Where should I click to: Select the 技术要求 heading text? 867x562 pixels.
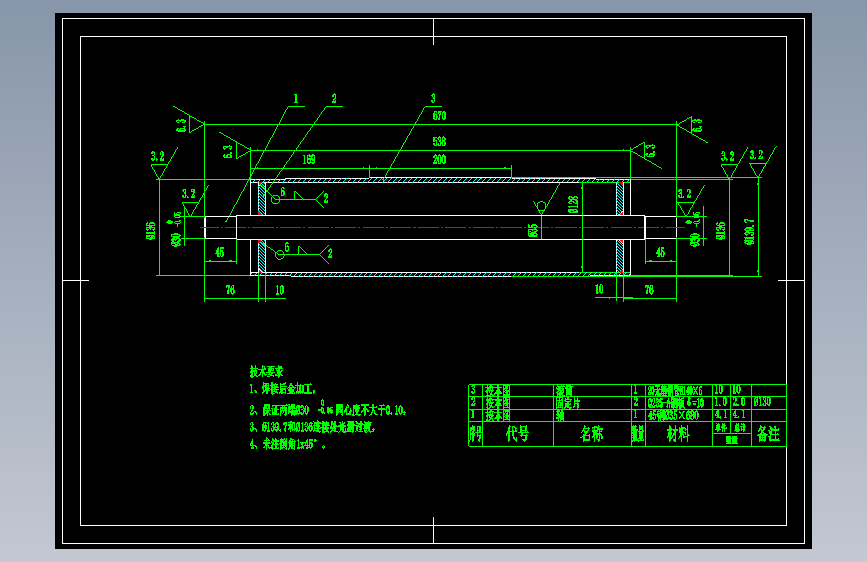(x=267, y=371)
